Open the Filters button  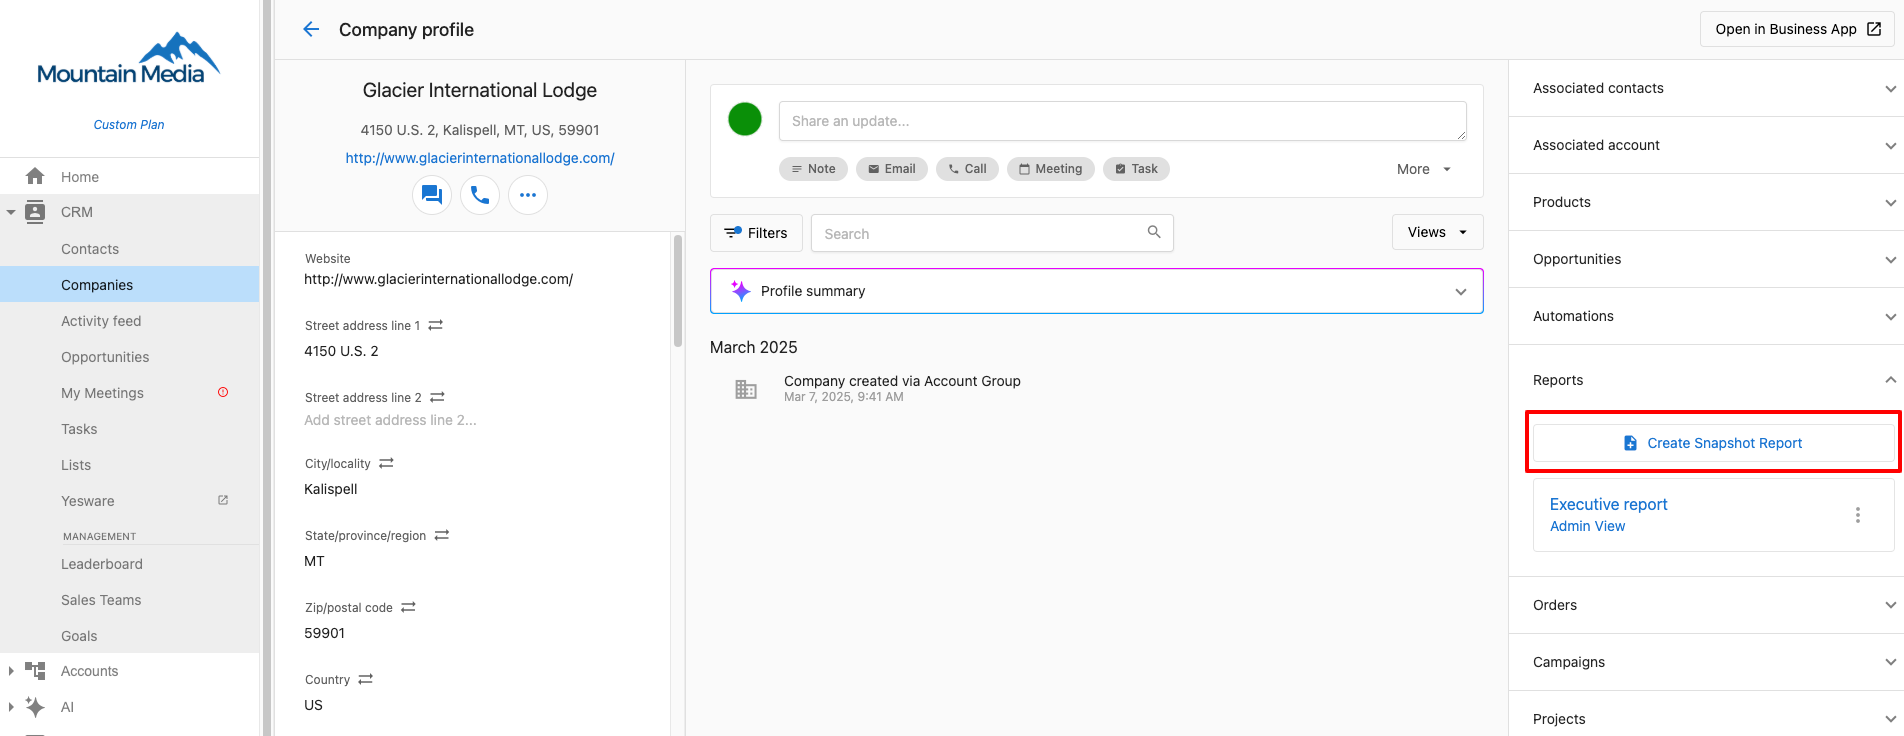click(x=756, y=233)
